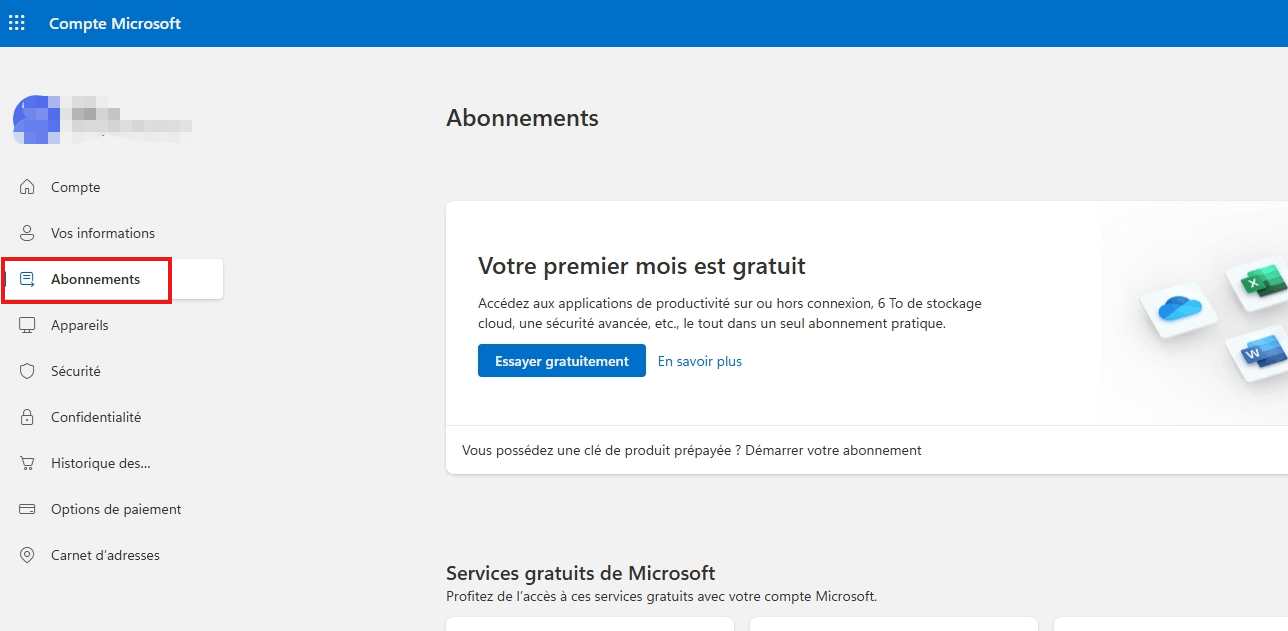Click the Abonnements page heading

(x=522, y=118)
